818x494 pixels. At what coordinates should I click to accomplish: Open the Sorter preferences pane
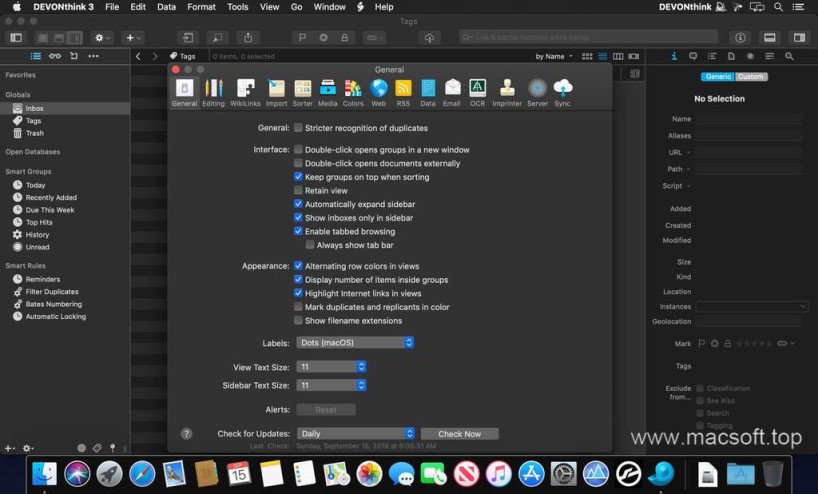[x=302, y=92]
